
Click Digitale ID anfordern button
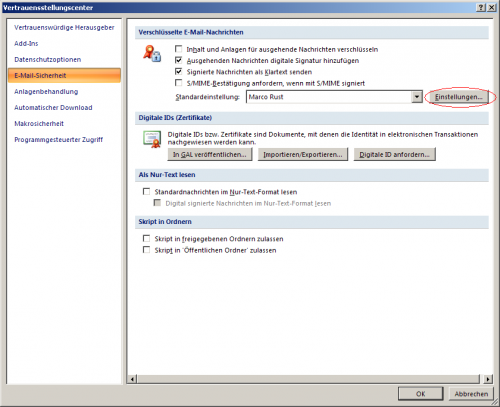tap(394, 155)
